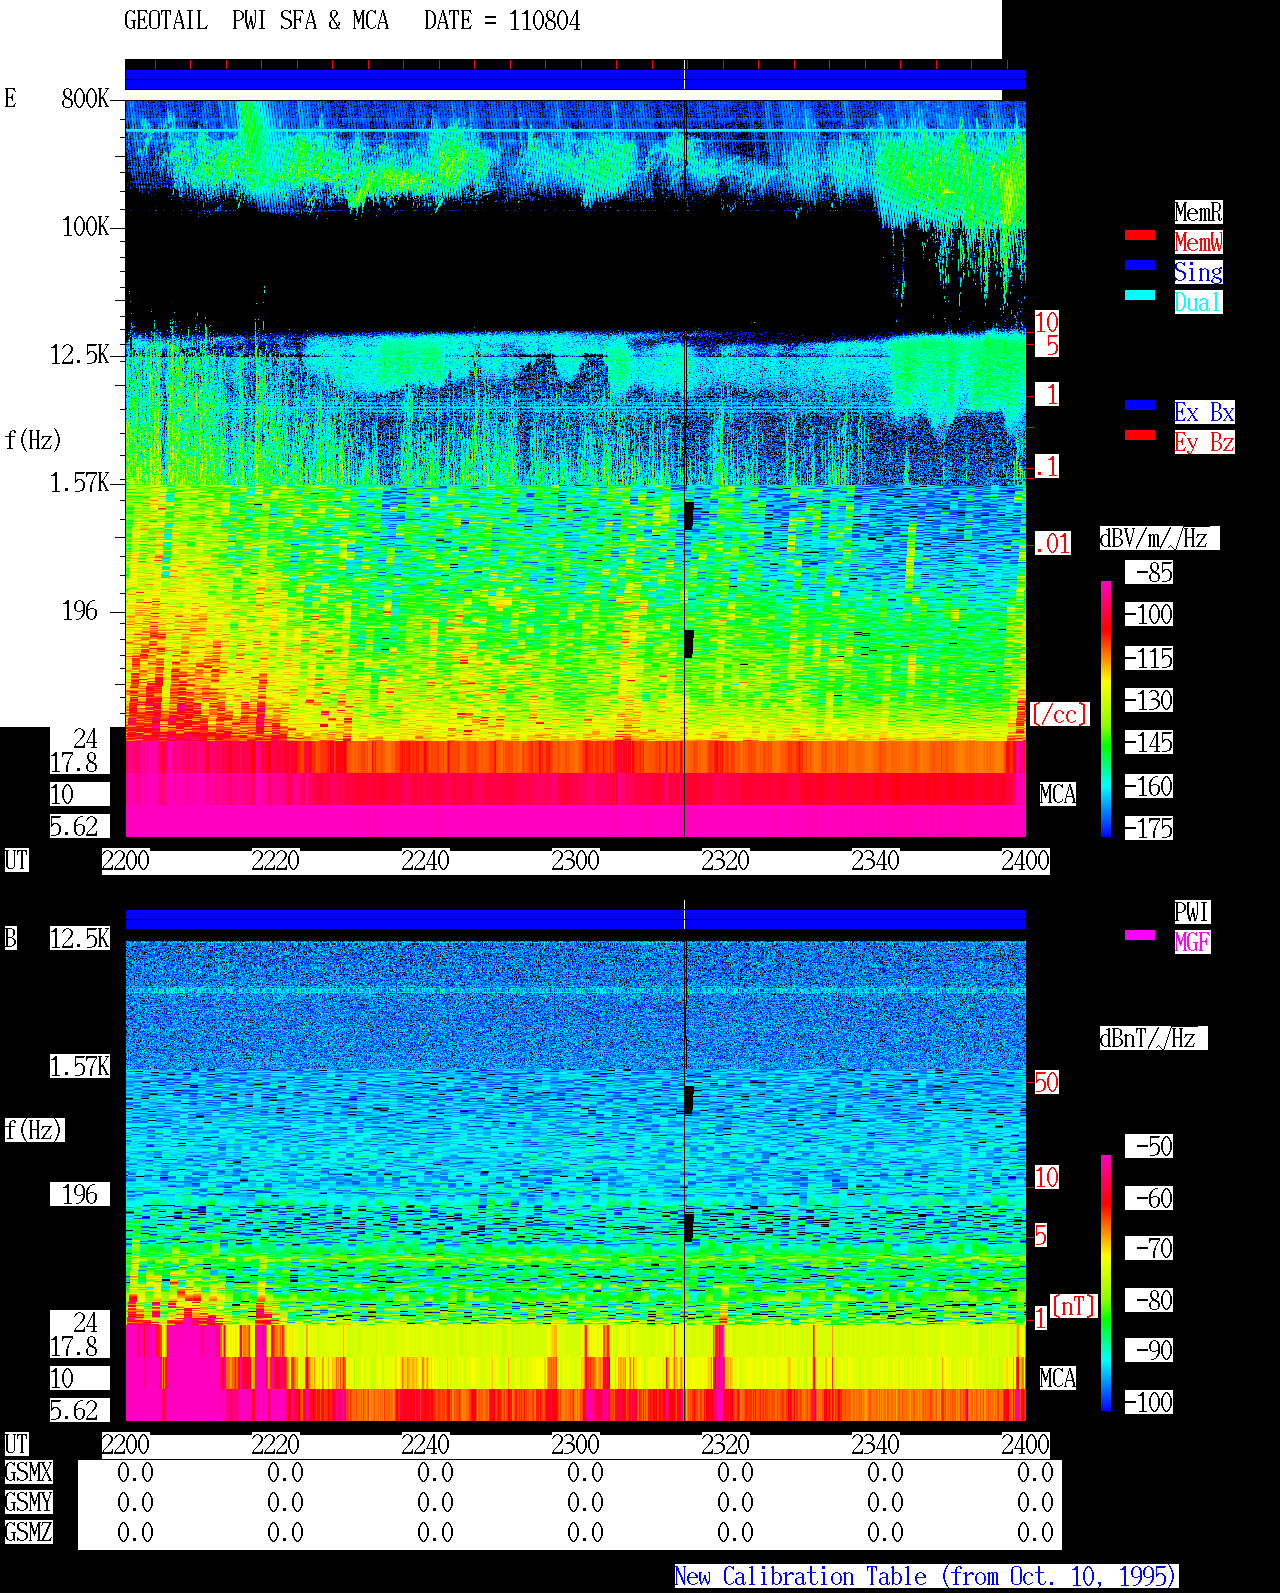This screenshot has width=1280, height=1593.
Task: Click the GSMZ row label
Action: pyautogui.click(x=28, y=1532)
